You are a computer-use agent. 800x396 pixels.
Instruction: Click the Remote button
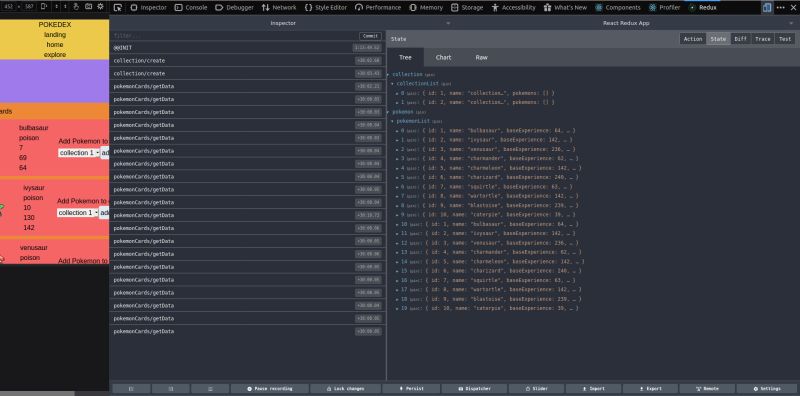pos(707,389)
